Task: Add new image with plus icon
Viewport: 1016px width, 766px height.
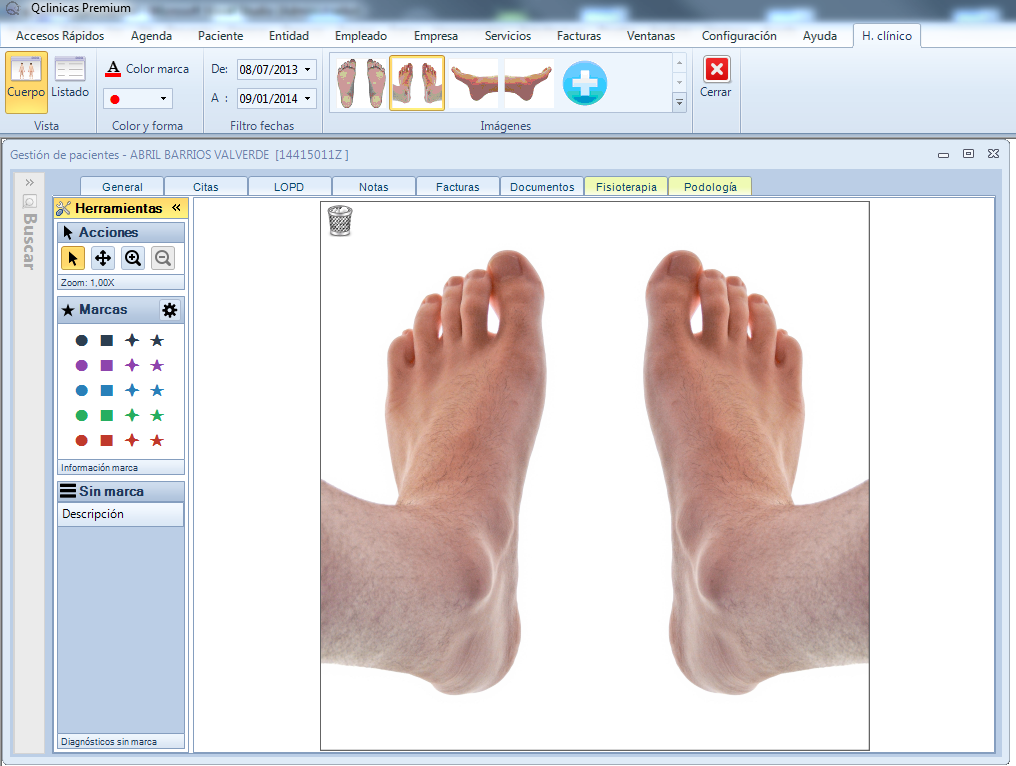Action: 584,83
